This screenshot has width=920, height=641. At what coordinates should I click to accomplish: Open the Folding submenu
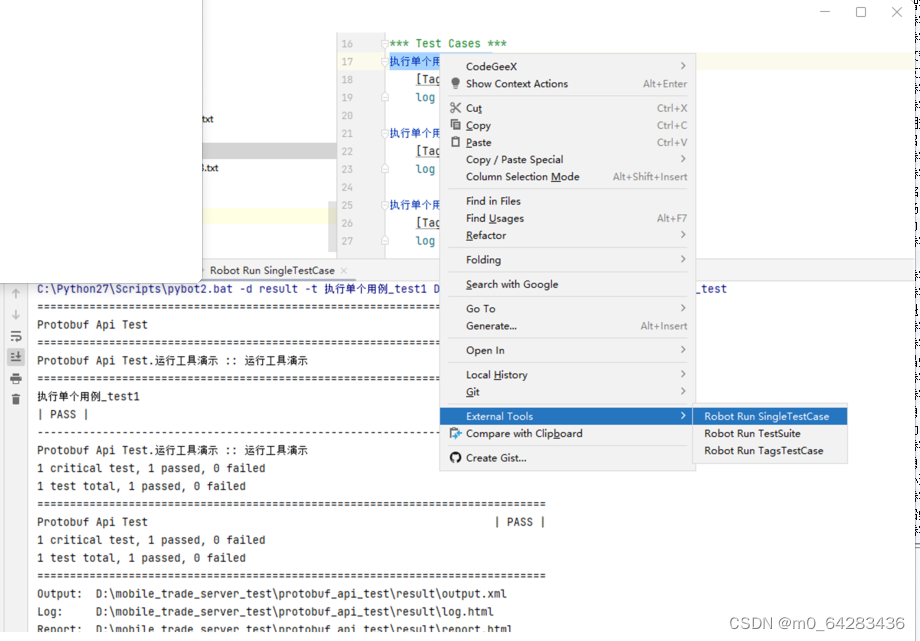click(x=484, y=259)
